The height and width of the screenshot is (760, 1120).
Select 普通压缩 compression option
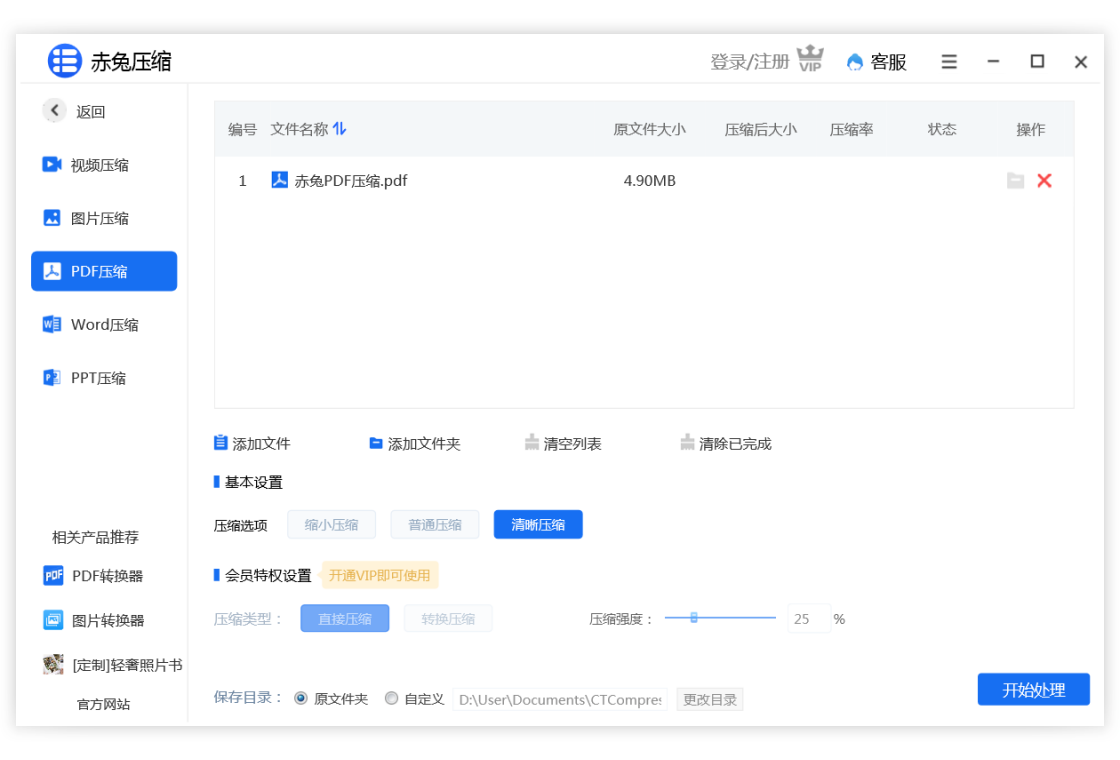point(434,524)
